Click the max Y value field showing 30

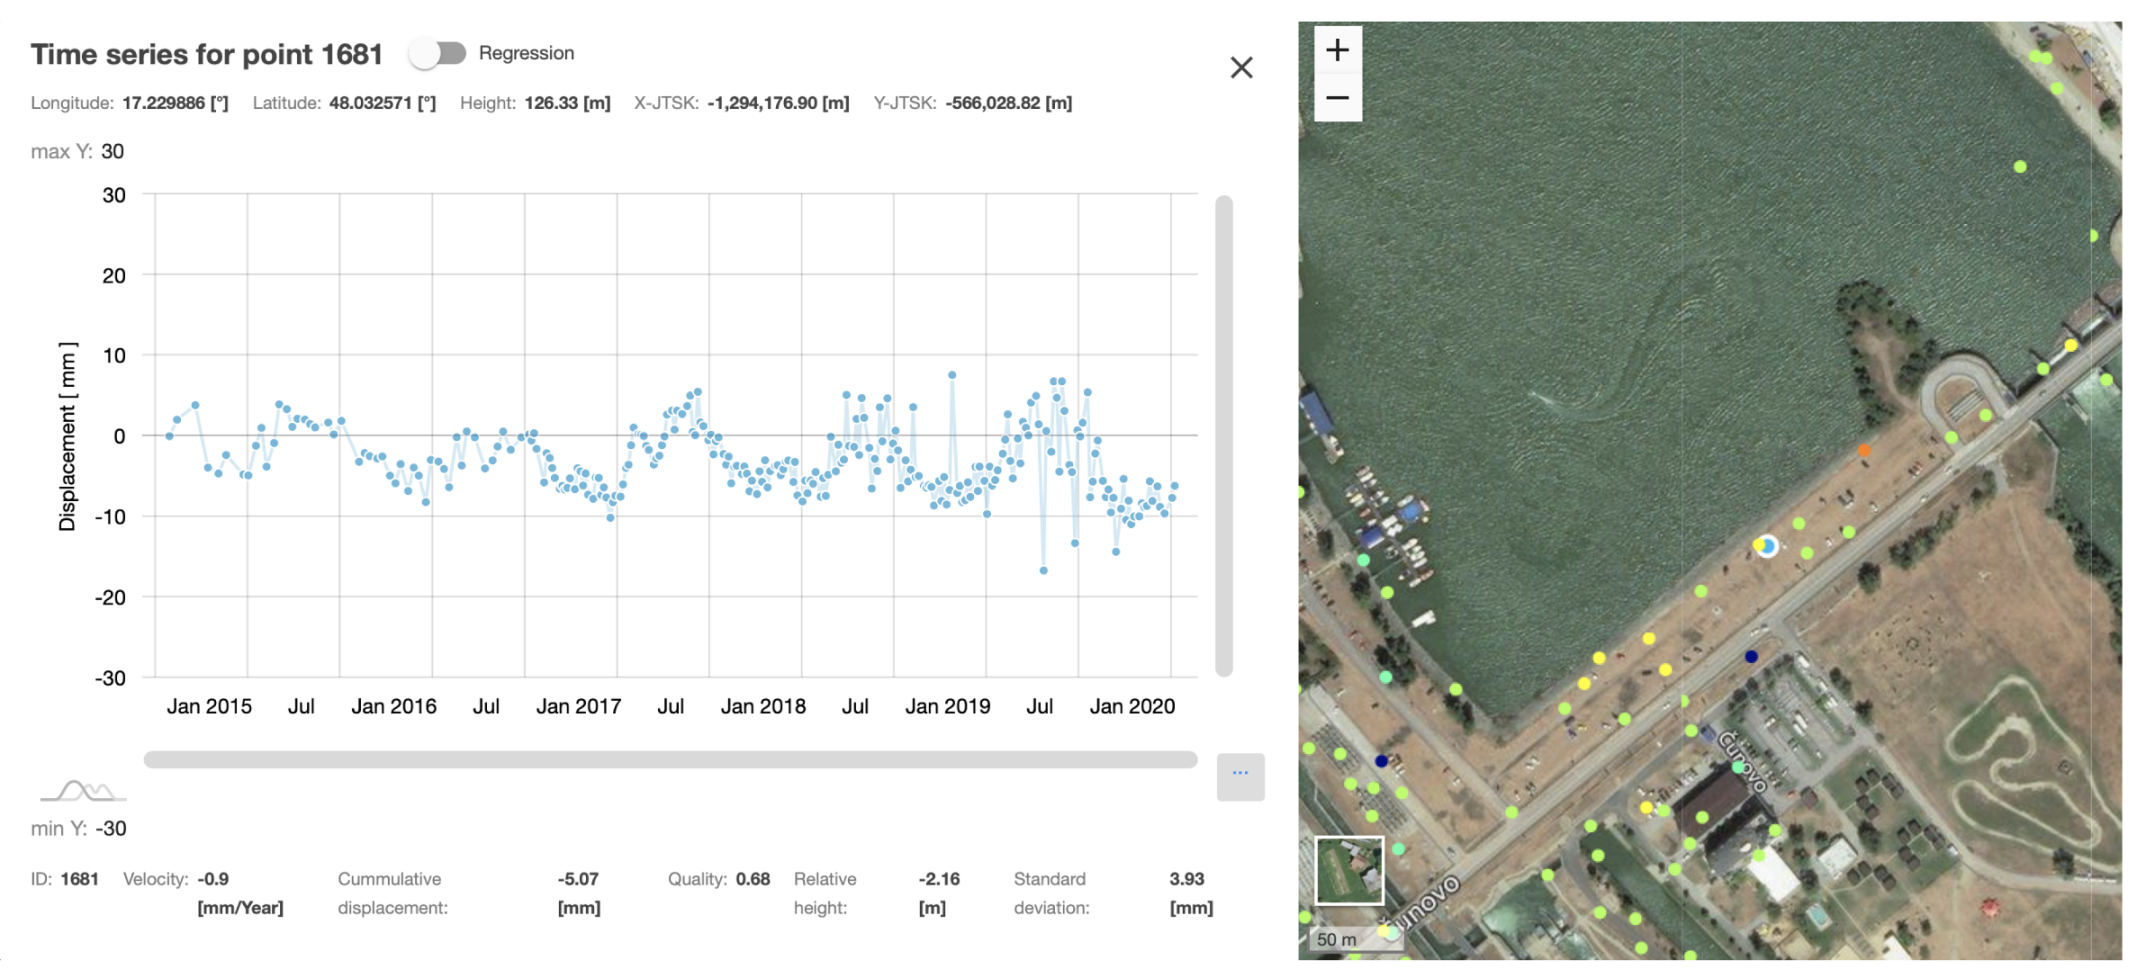(x=113, y=151)
